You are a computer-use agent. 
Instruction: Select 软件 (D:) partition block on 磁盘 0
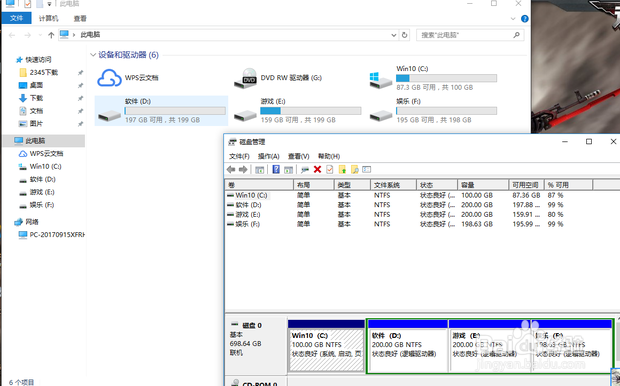[408, 346]
